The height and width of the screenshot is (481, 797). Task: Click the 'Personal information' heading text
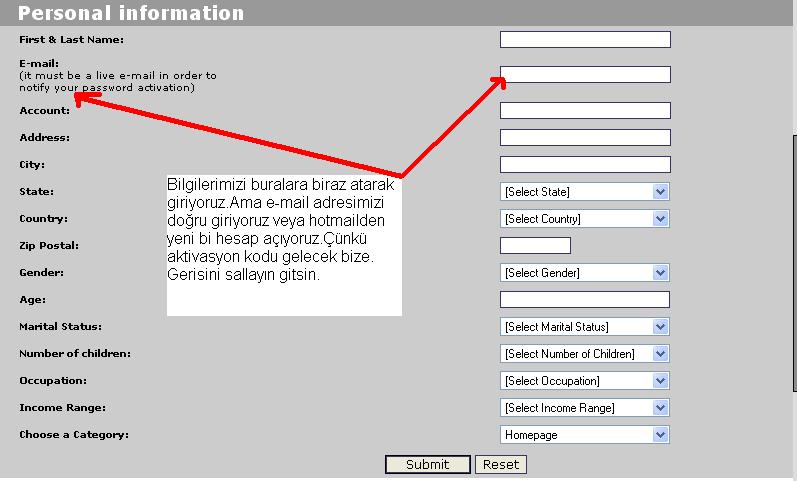(x=131, y=13)
